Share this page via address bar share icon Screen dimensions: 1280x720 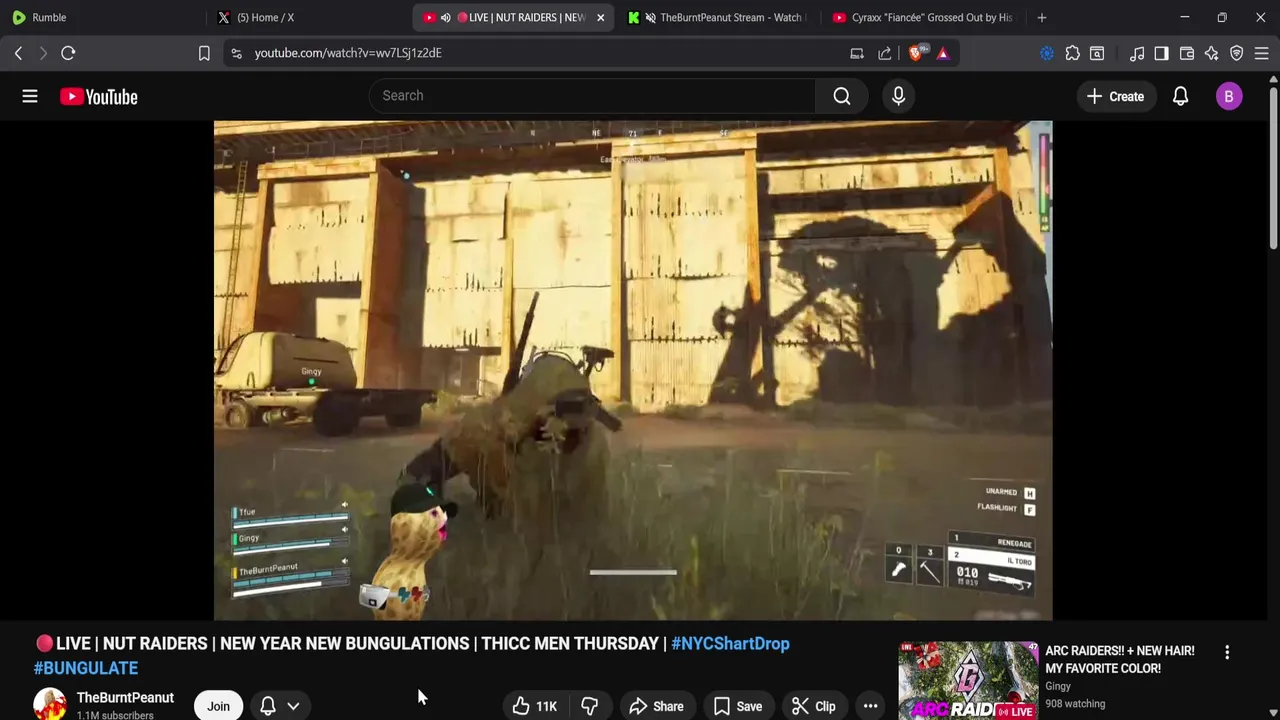pyautogui.click(x=885, y=53)
